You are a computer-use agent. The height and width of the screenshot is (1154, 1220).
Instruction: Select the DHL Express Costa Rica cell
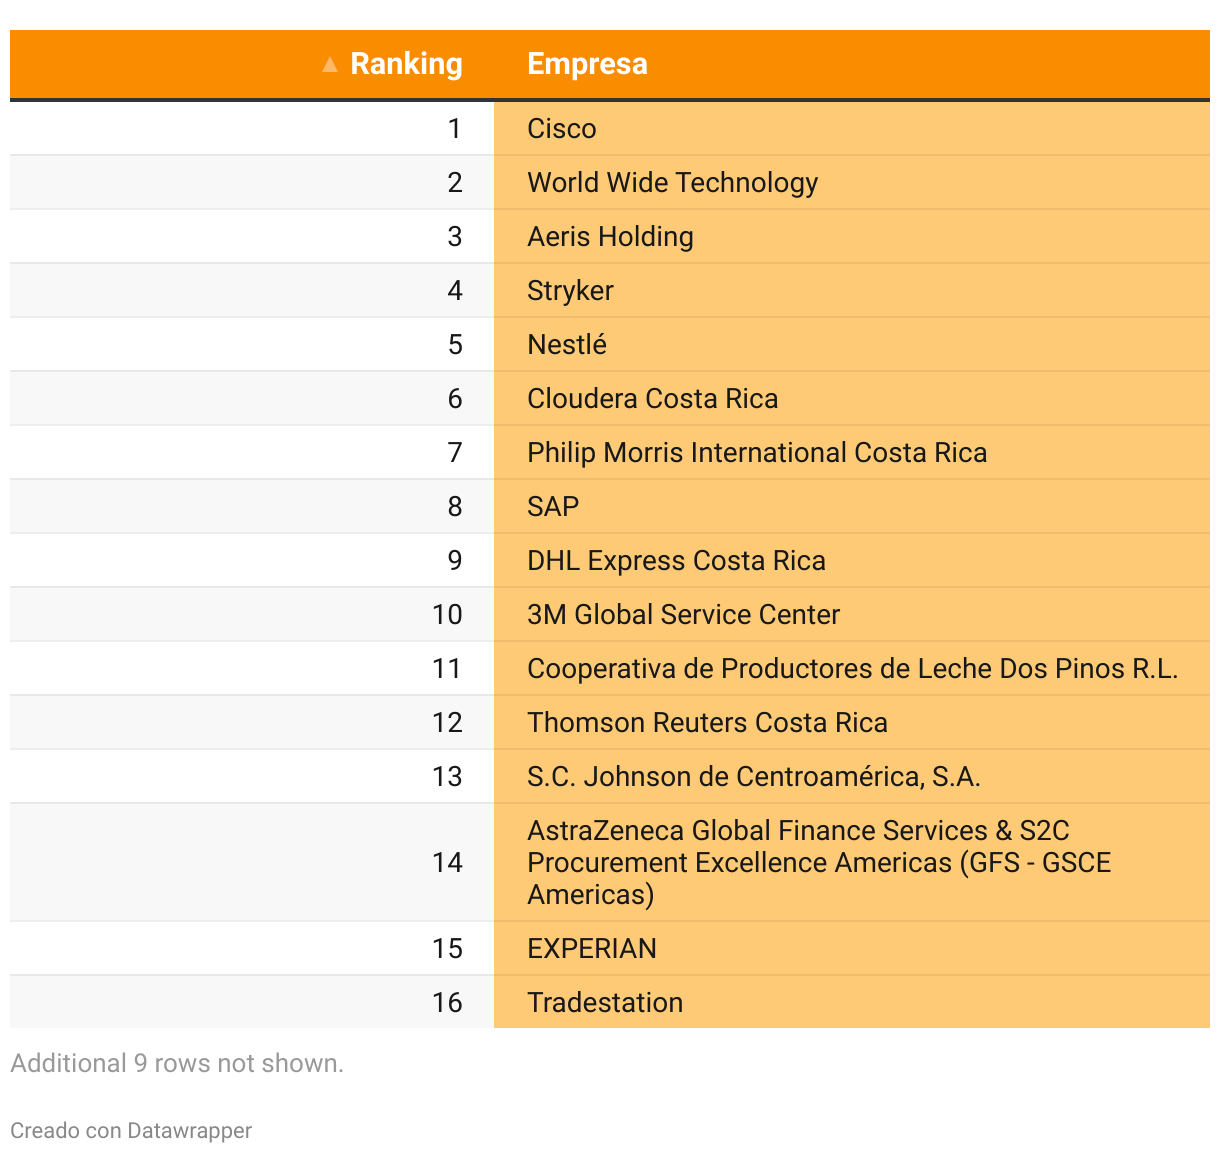[x=852, y=560]
